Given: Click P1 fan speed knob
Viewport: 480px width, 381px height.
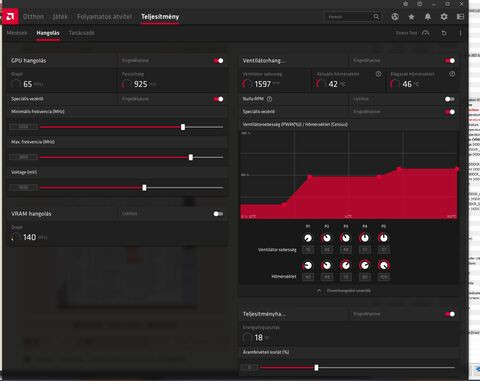Looking at the screenshot, I should (308, 238).
